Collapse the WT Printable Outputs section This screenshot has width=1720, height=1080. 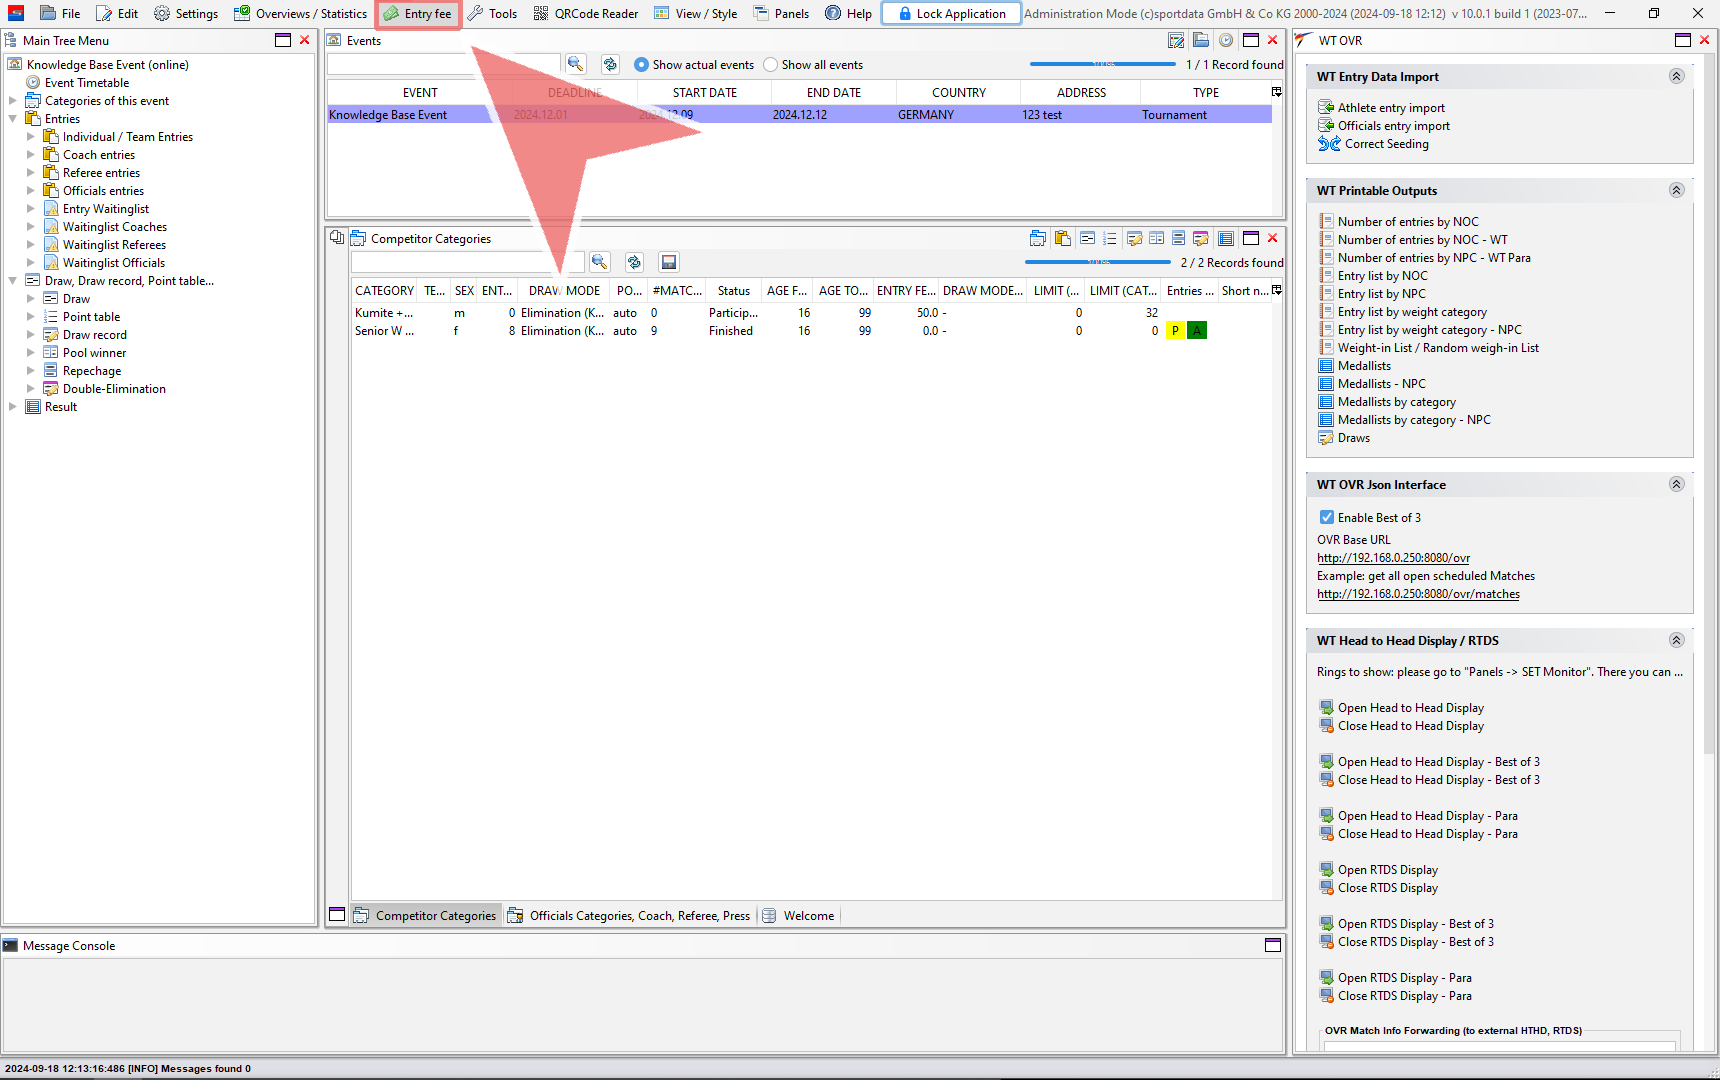click(x=1676, y=191)
